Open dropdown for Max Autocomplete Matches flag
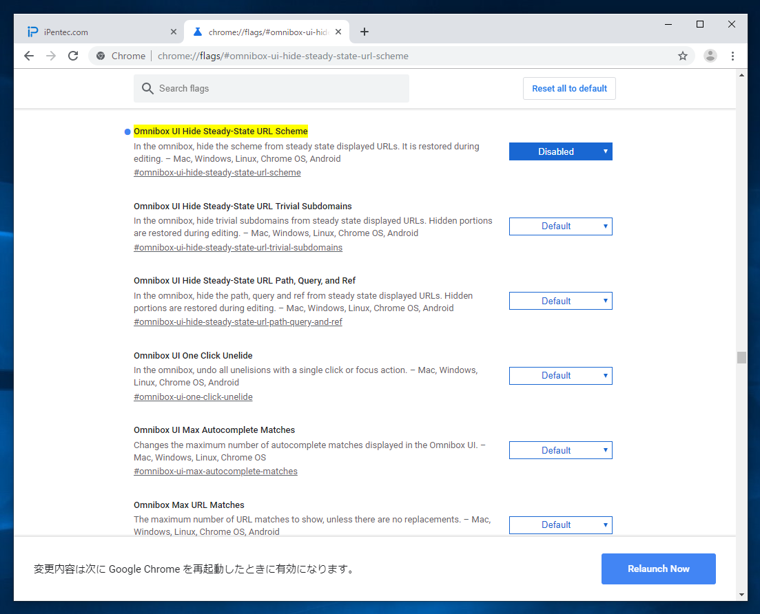 [560, 450]
